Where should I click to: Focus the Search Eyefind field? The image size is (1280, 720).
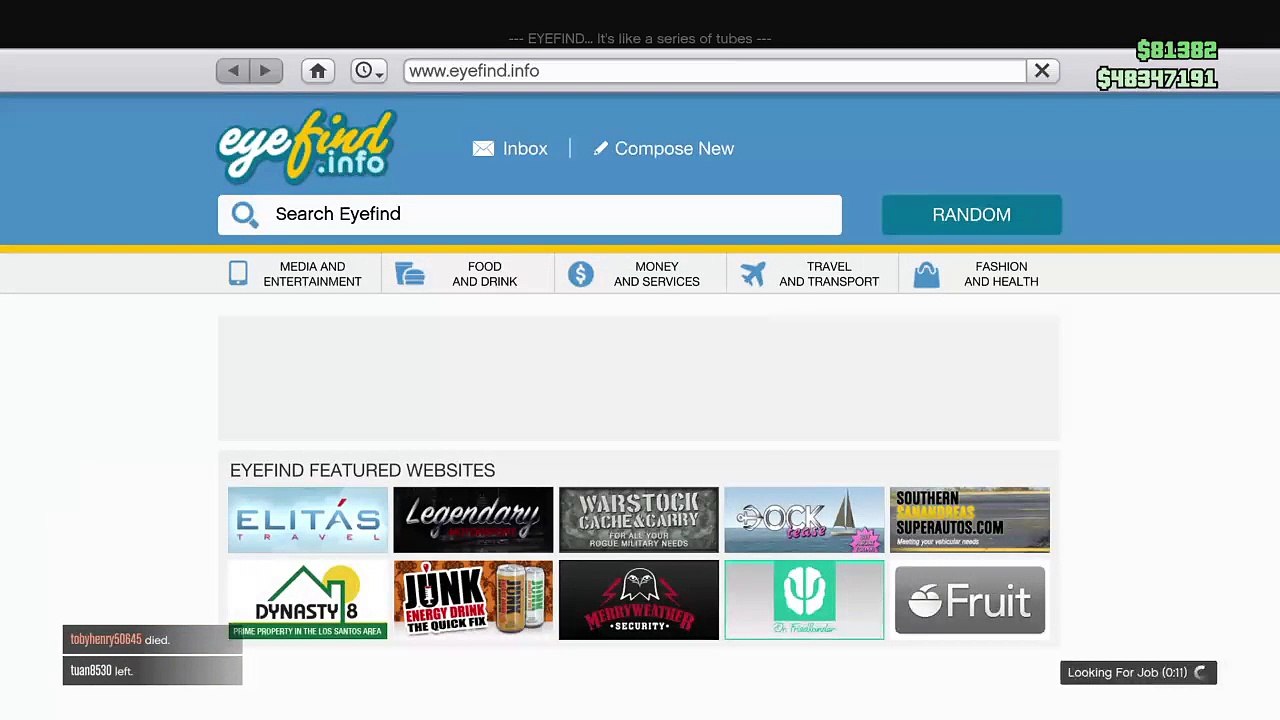tap(530, 215)
